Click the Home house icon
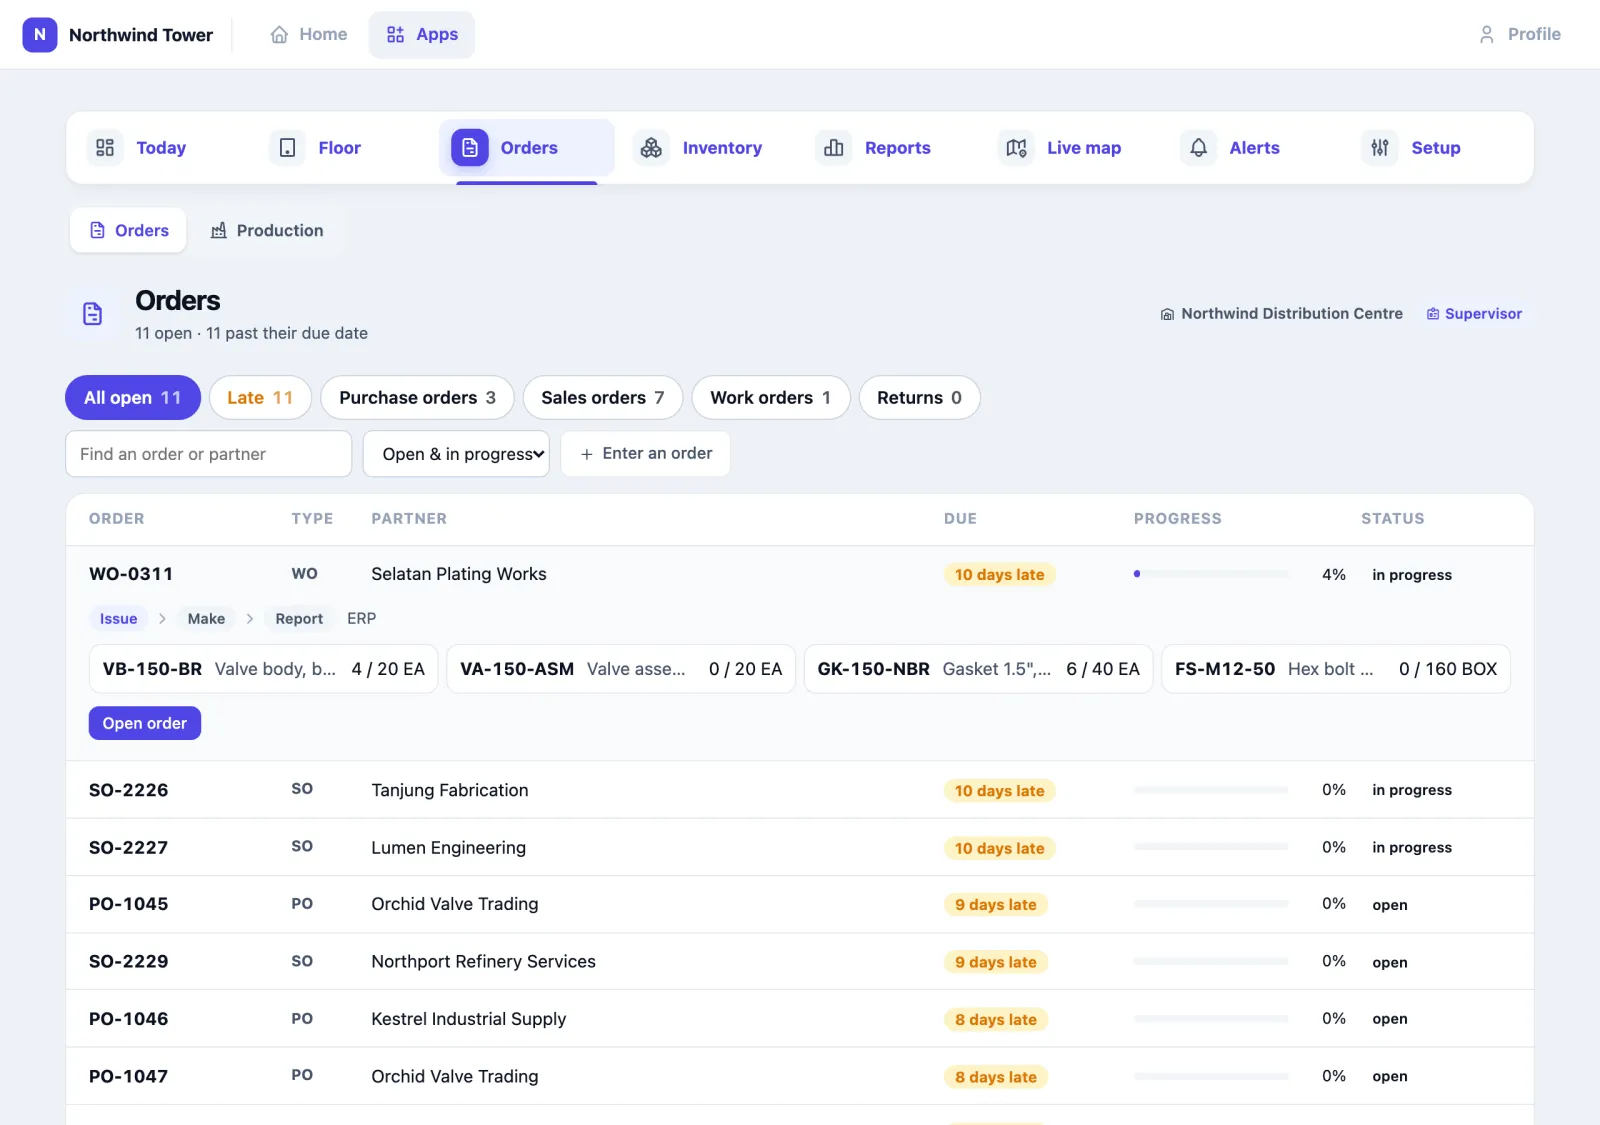 [280, 35]
